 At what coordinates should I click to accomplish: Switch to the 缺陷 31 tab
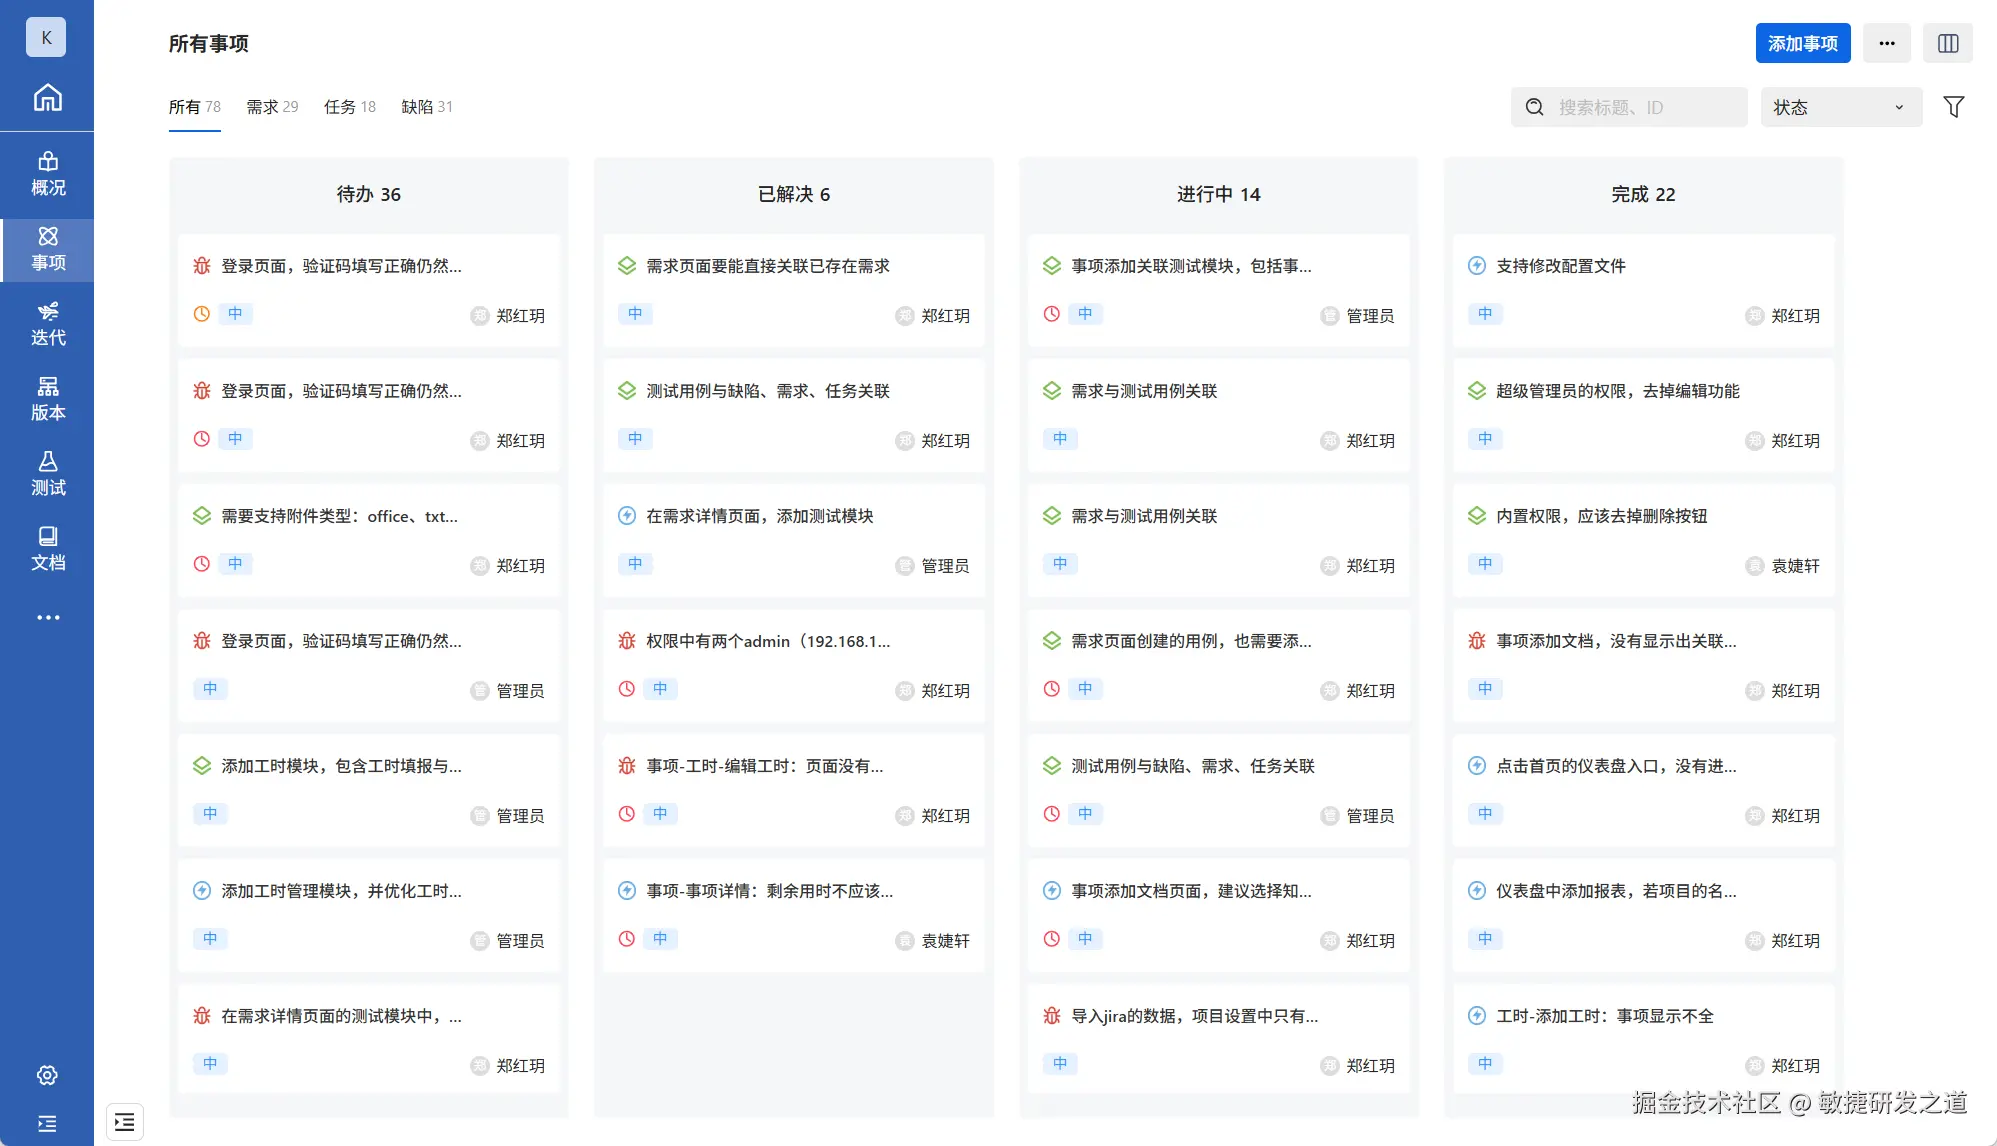click(427, 107)
